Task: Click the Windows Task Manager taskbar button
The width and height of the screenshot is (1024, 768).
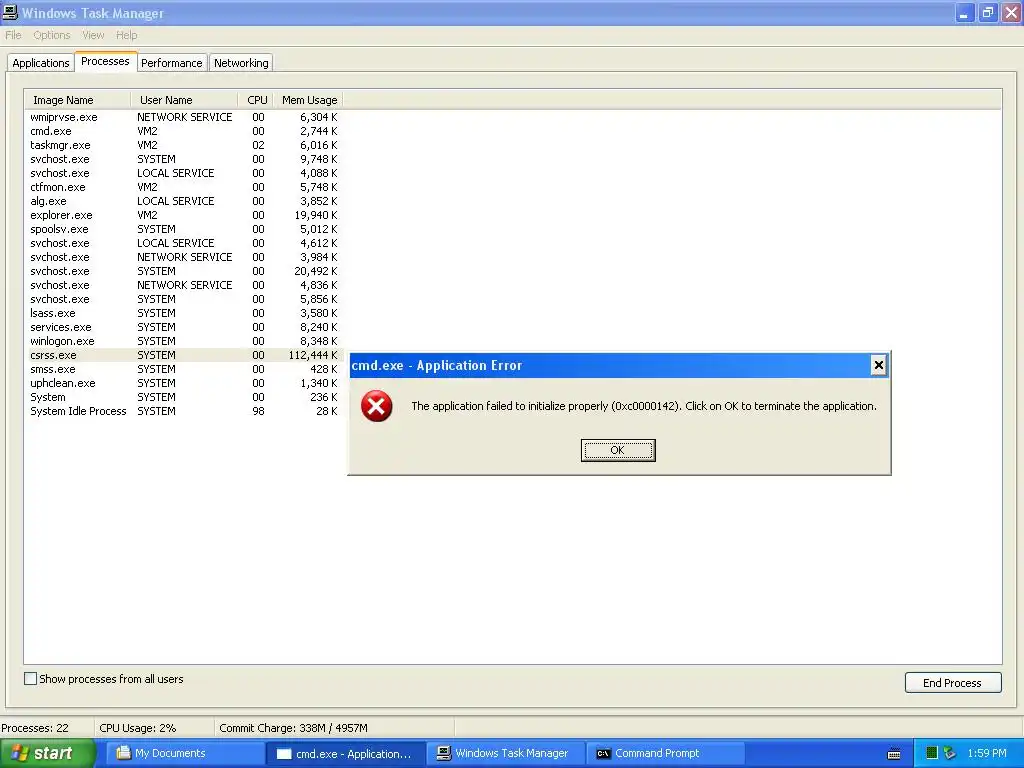Action: (507, 753)
